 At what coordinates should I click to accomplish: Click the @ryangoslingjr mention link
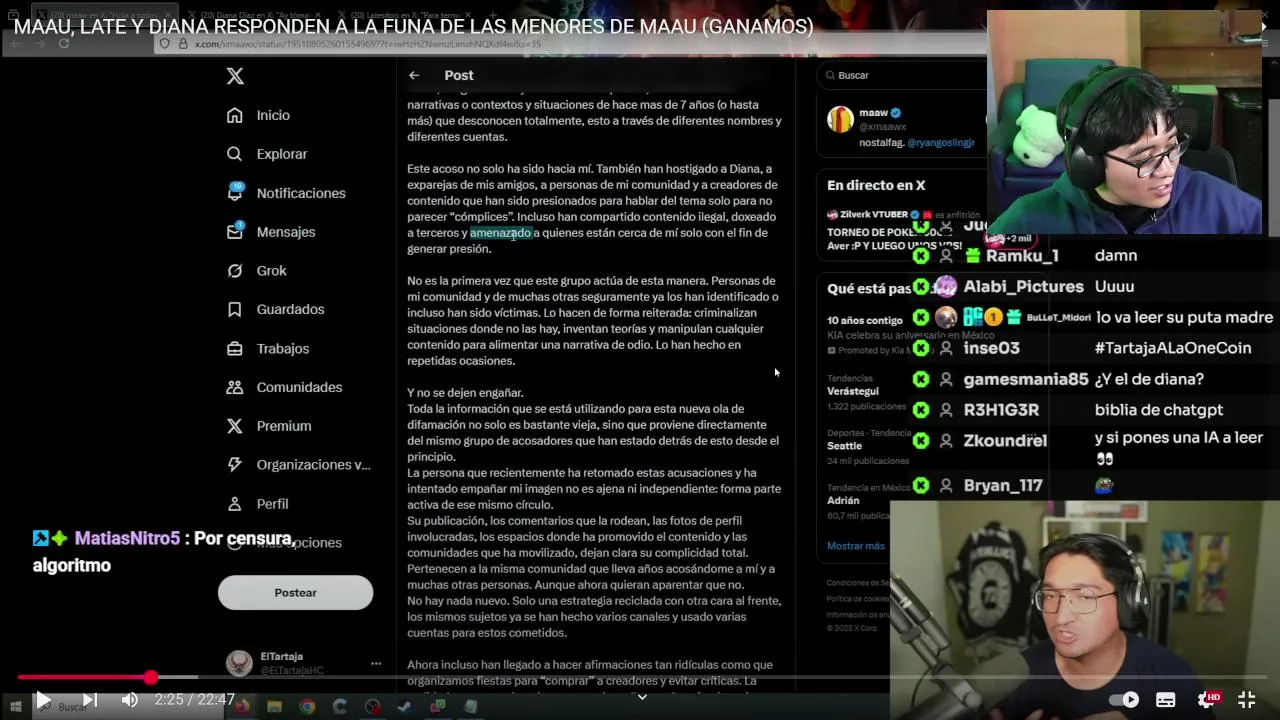(x=940, y=143)
